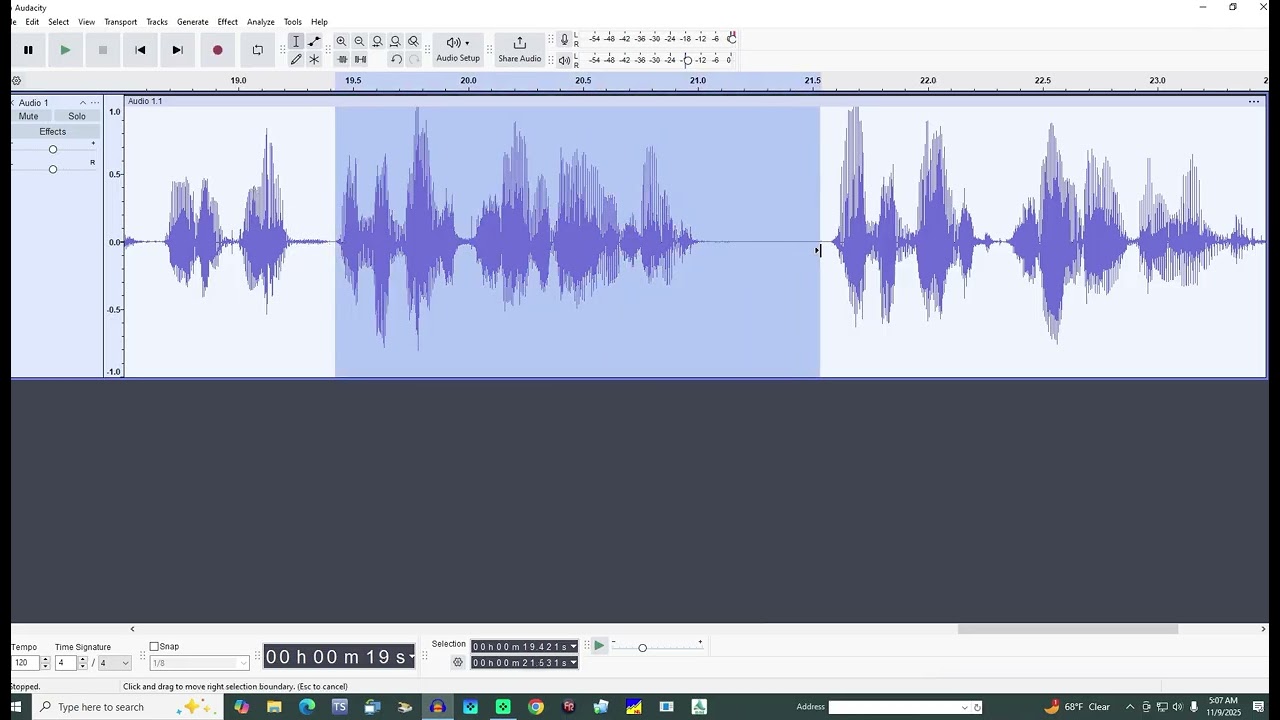Viewport: 1280px width, 720px height.
Task: Open the Audio 1.1 clip options menu
Action: [x=1254, y=101]
